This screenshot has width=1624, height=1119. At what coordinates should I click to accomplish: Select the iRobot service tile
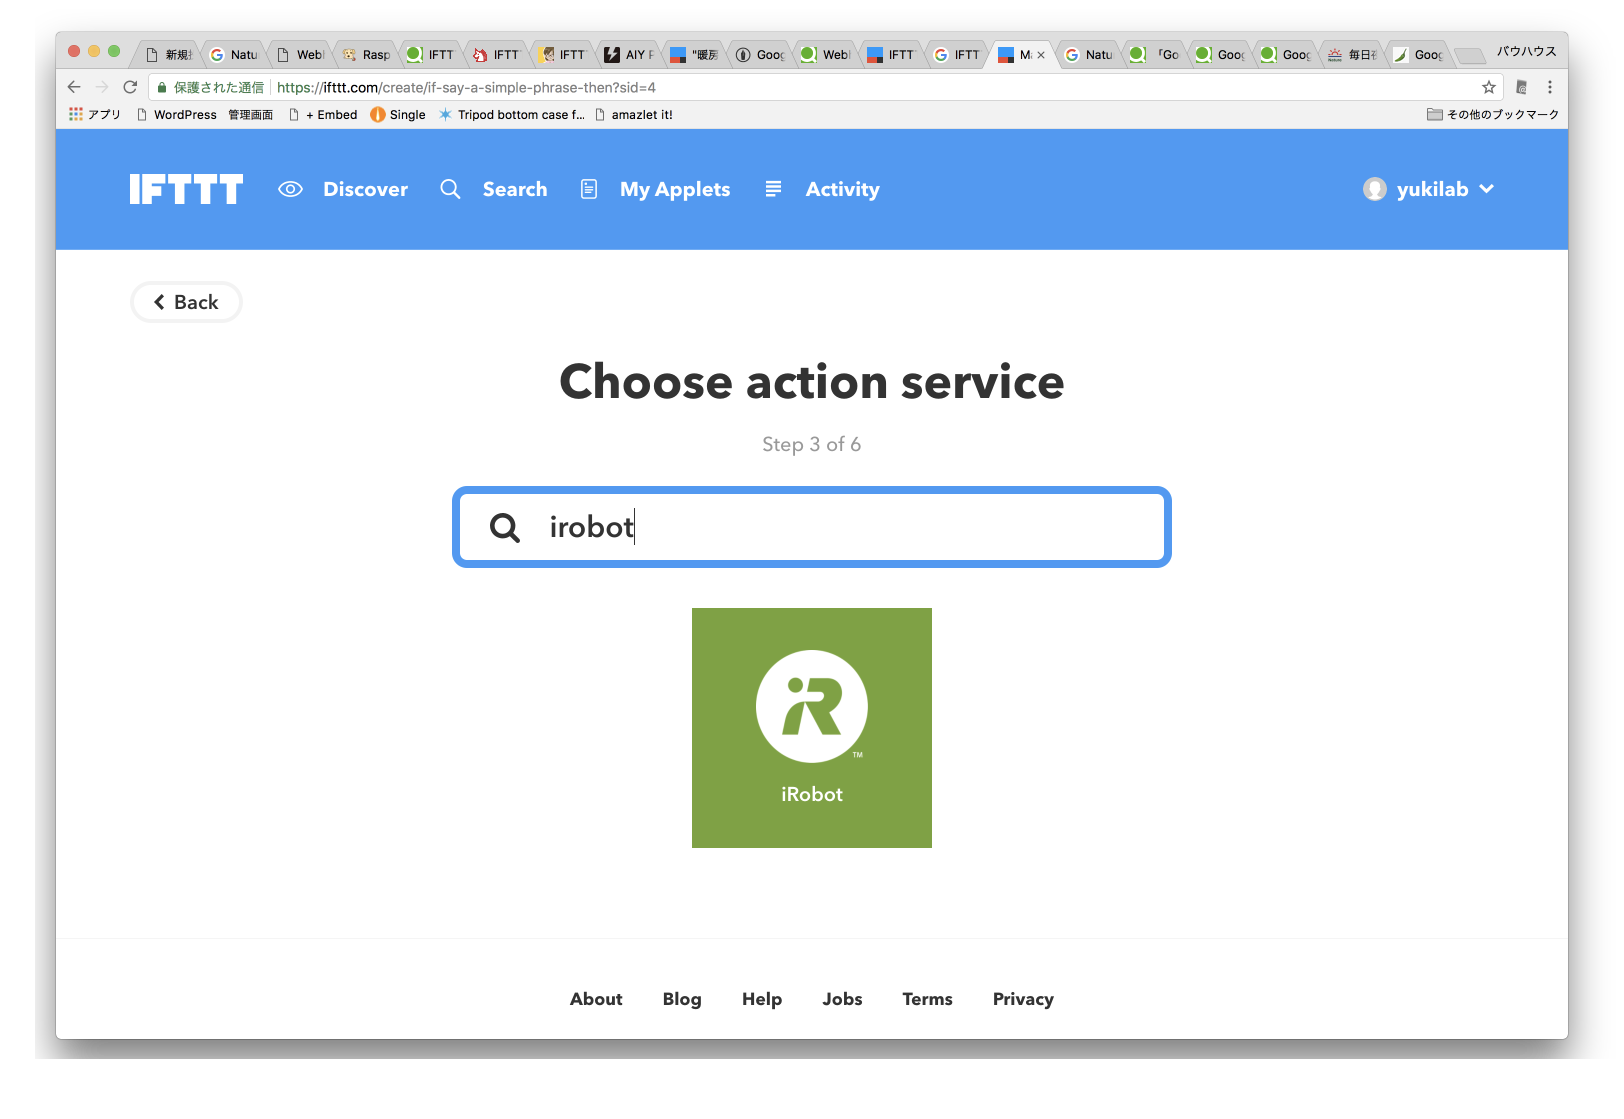pyautogui.click(x=812, y=728)
